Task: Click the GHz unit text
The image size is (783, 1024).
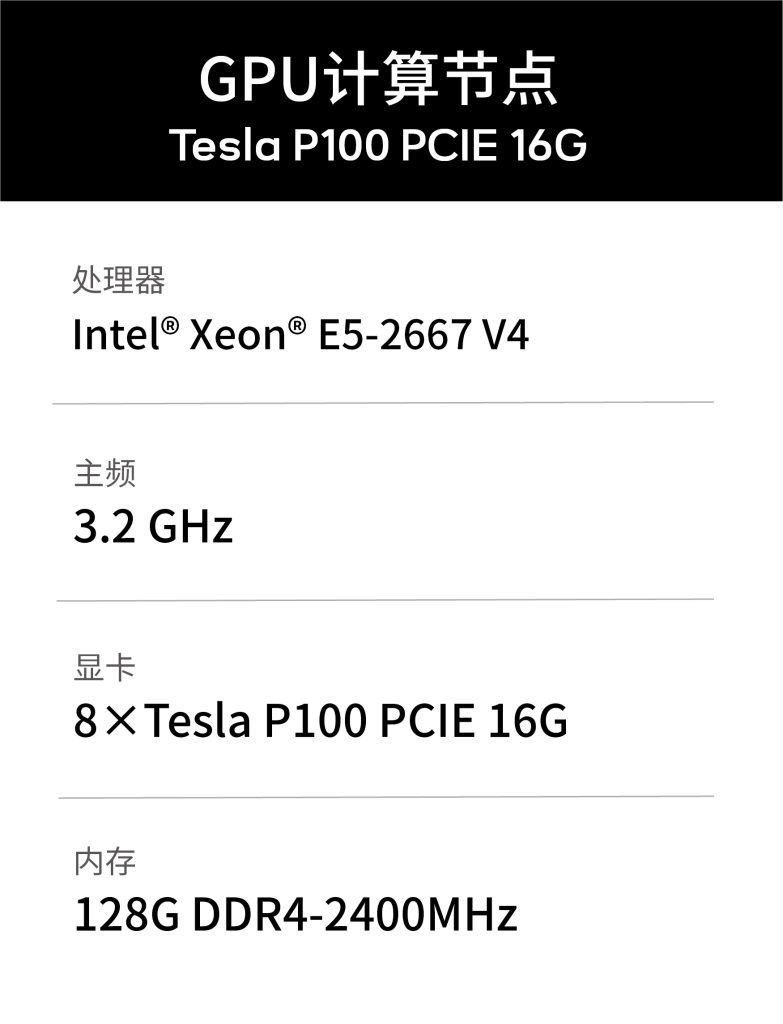Action: click(190, 527)
